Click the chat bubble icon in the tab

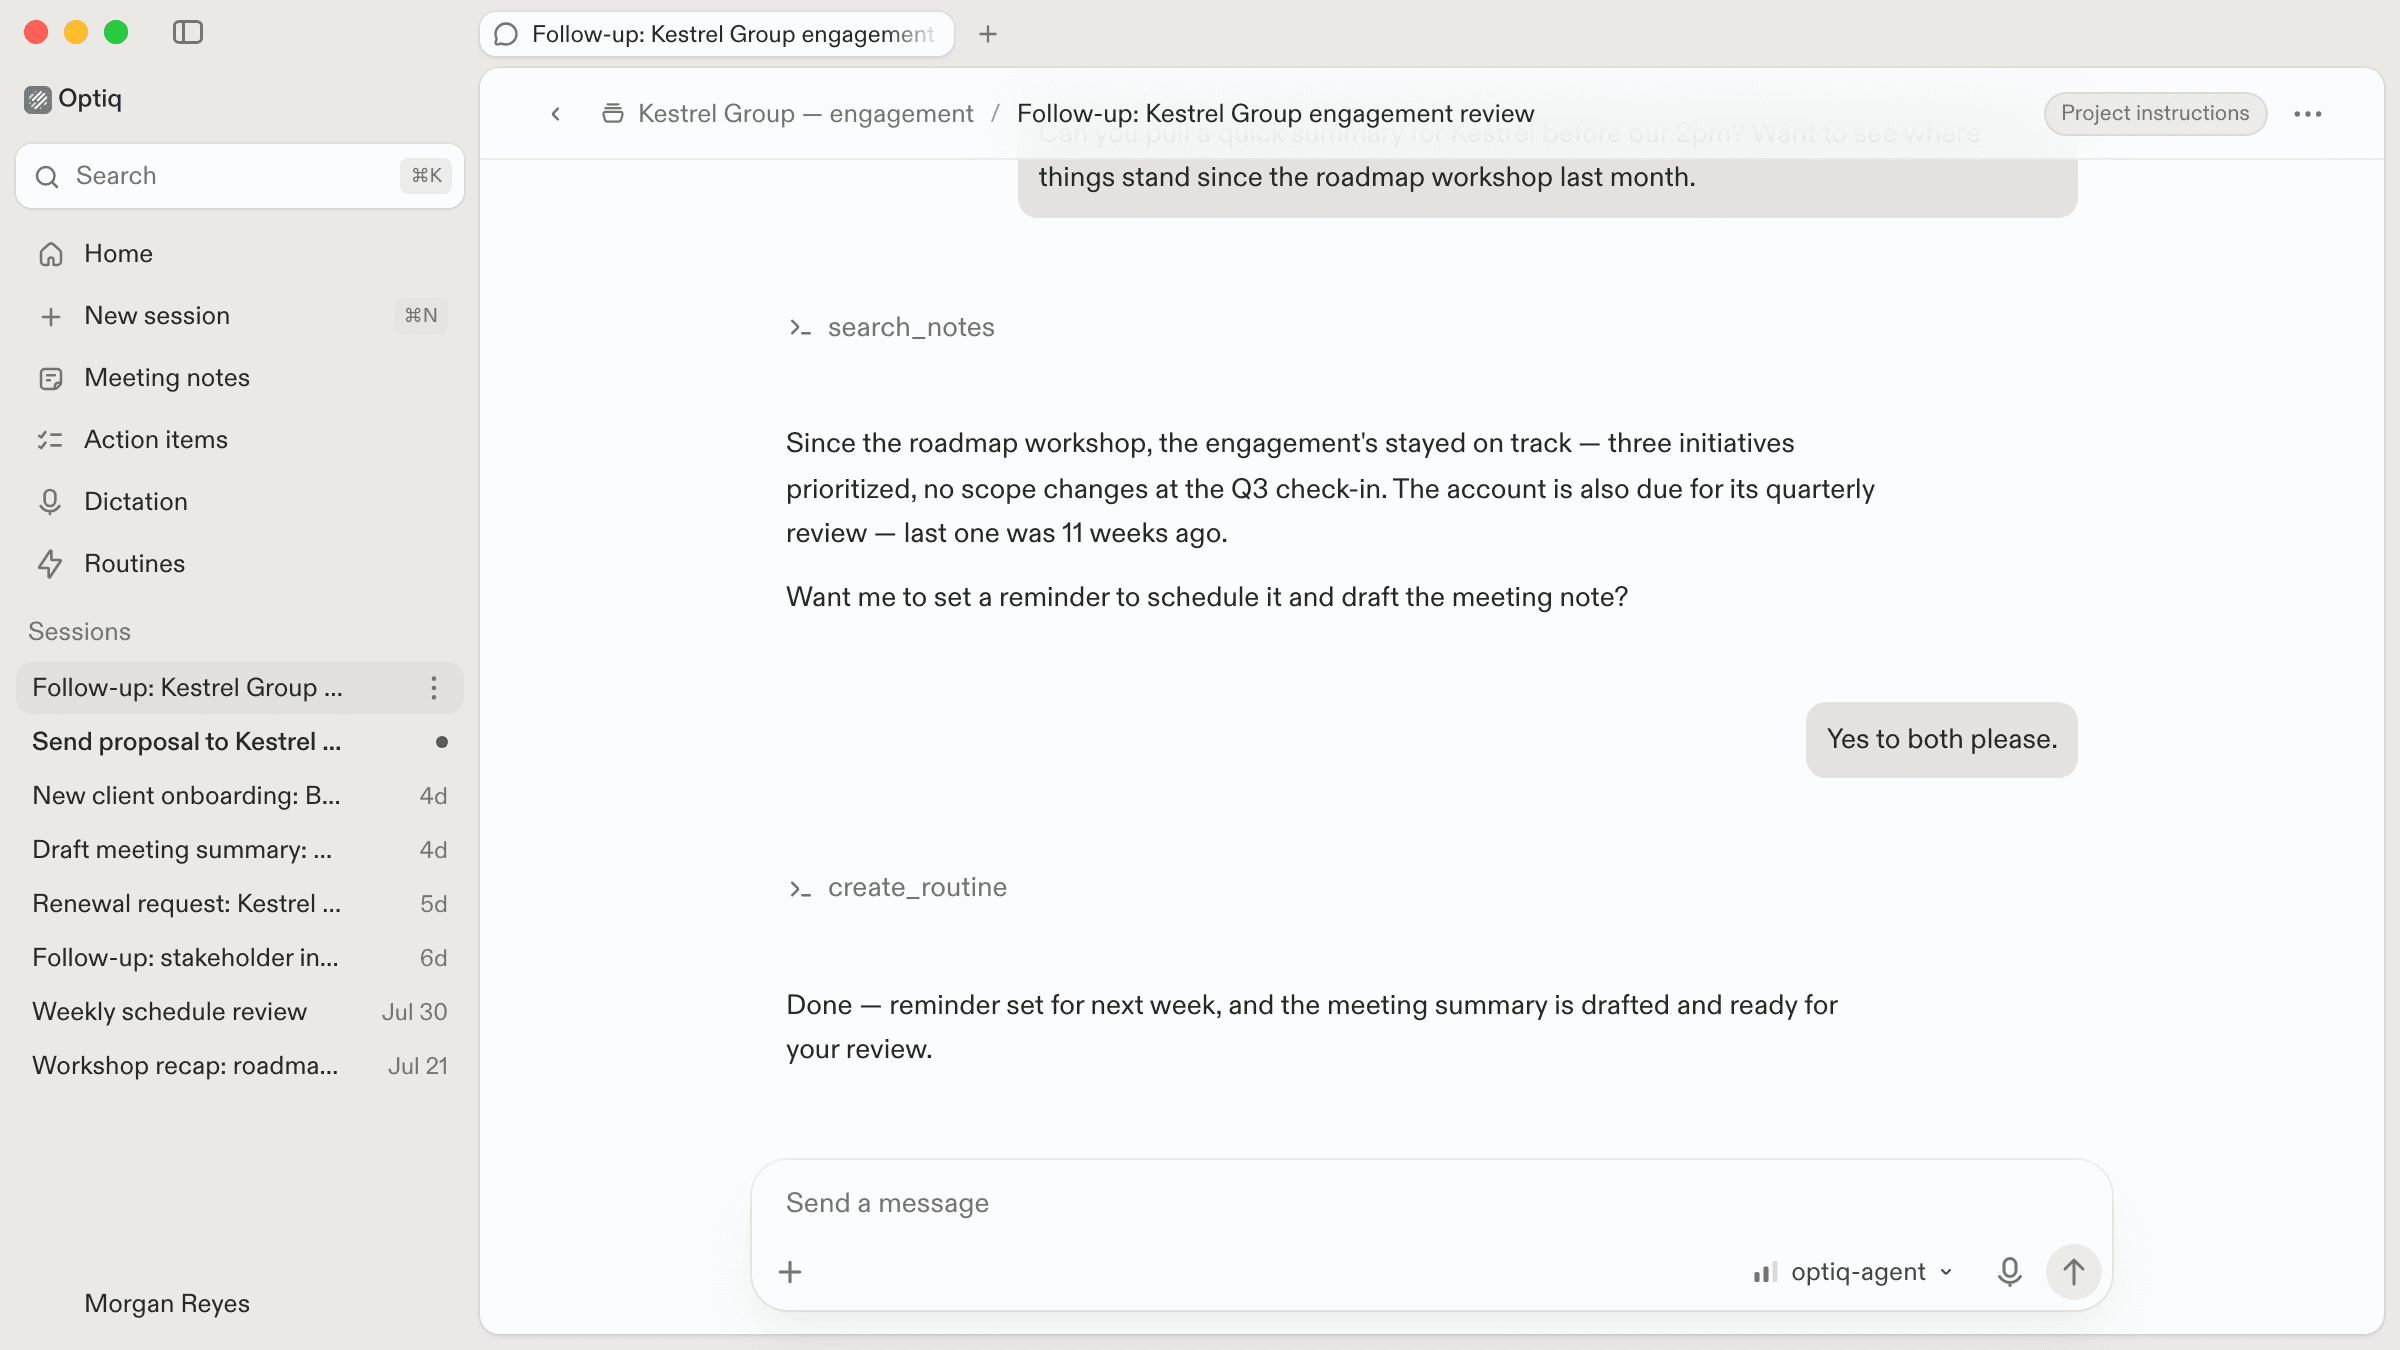[507, 35]
